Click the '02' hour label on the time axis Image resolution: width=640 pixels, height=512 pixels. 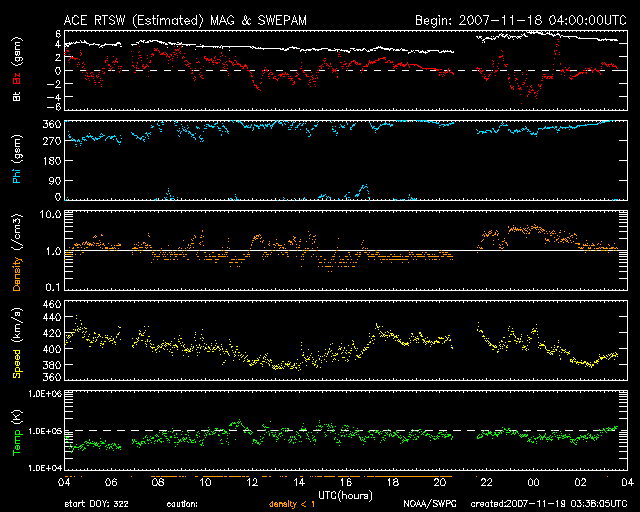(x=580, y=483)
